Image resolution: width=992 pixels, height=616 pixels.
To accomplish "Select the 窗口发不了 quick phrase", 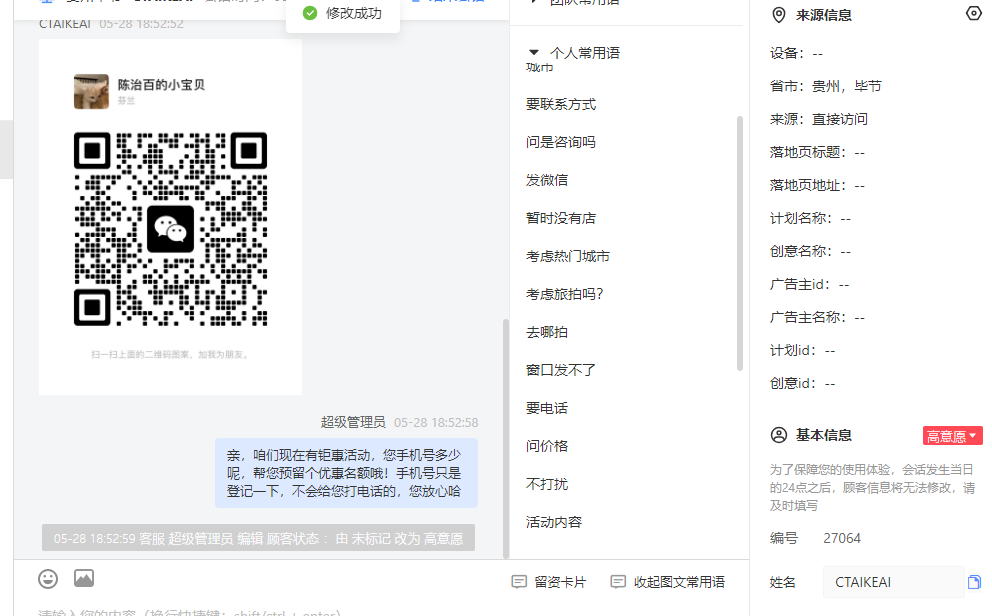I will pyautogui.click(x=561, y=370).
